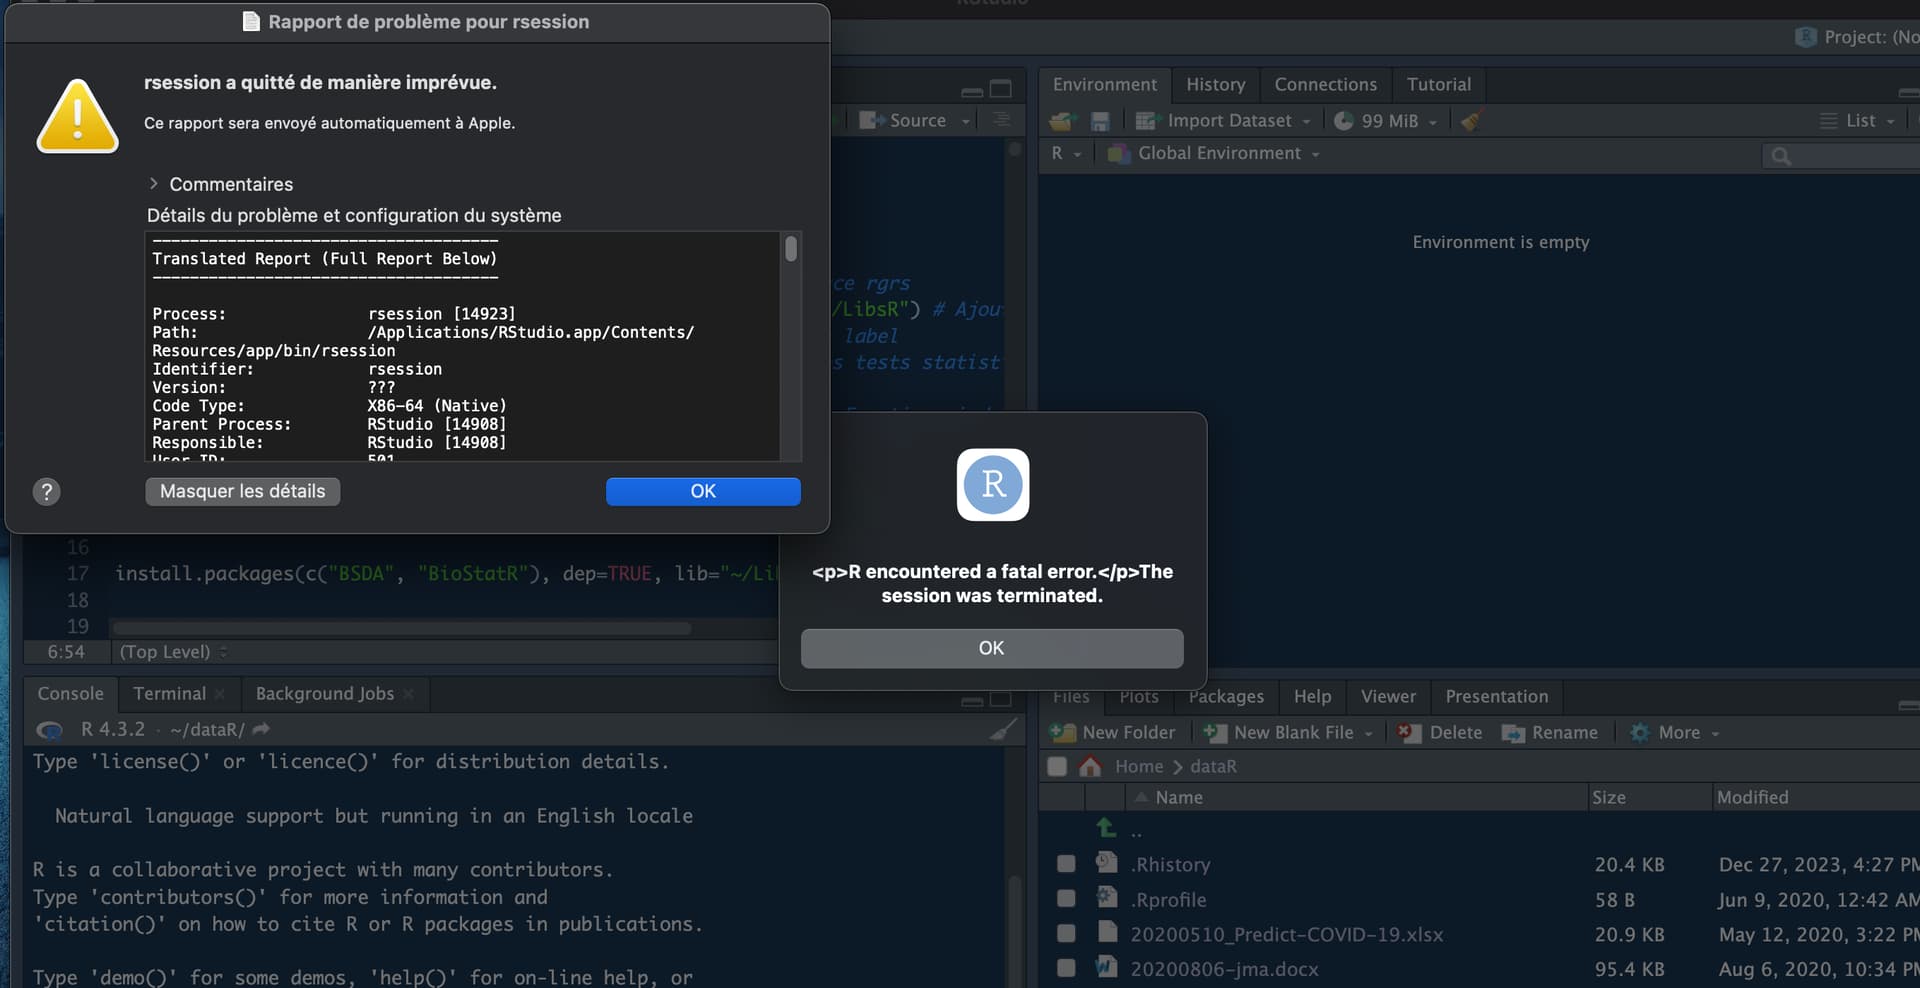Click the save workspace floppy disk icon

tap(1100, 121)
